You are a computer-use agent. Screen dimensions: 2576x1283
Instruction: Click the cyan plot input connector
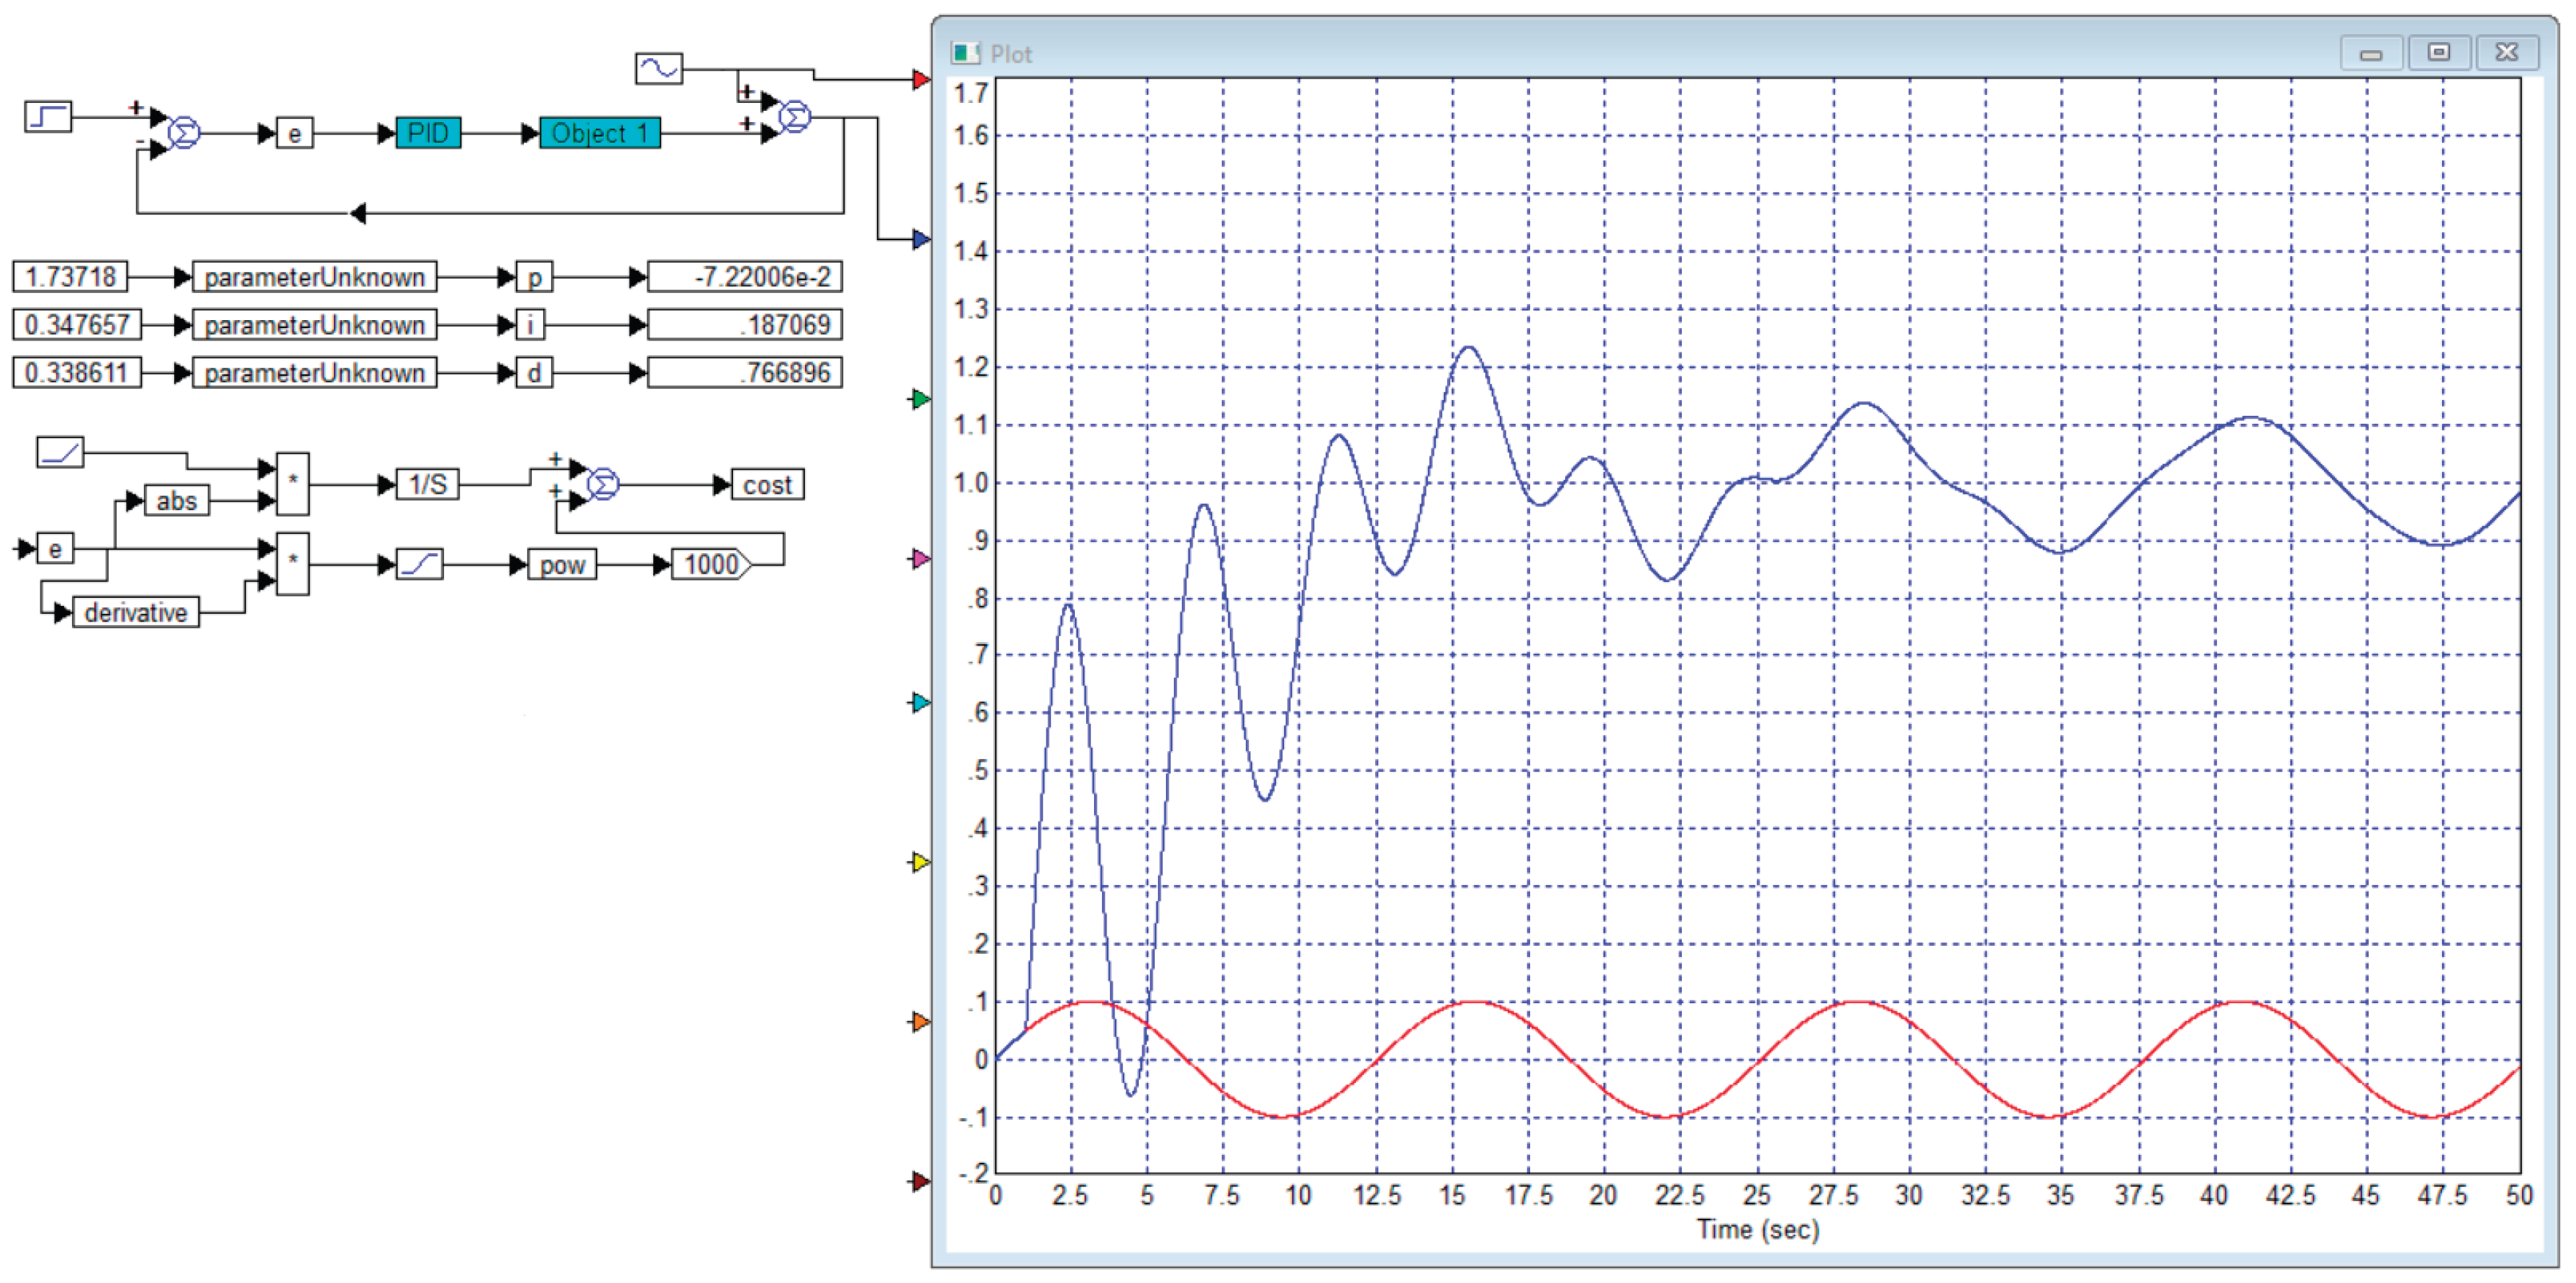[921, 702]
